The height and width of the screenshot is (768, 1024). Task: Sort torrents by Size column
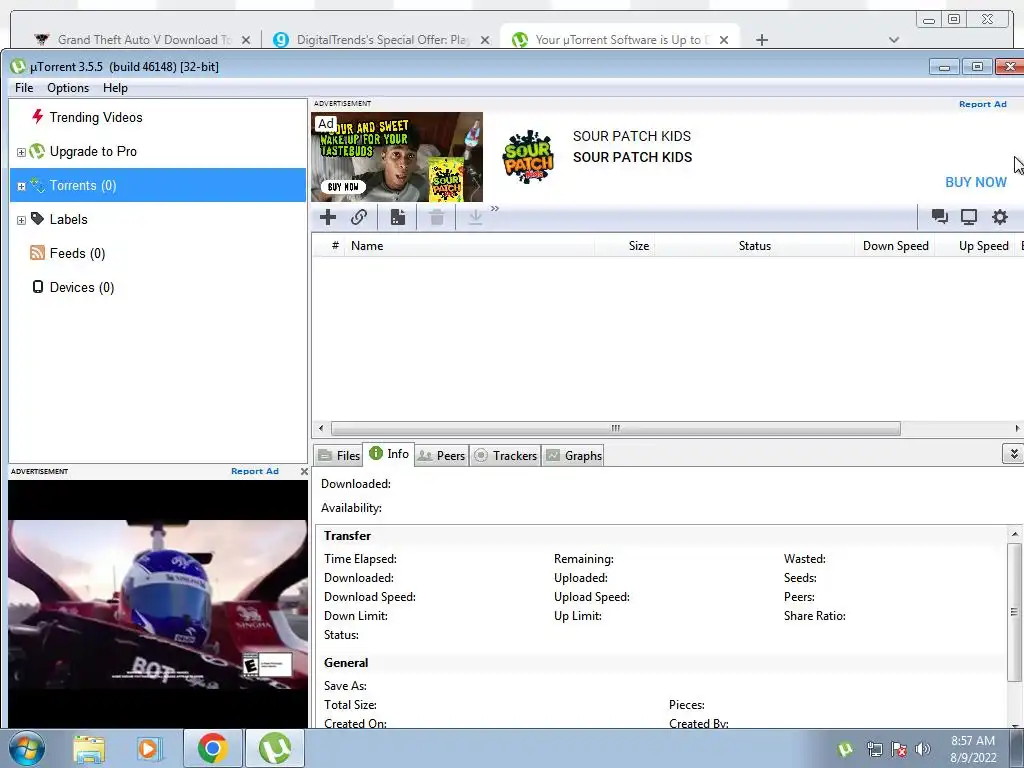pos(624,246)
